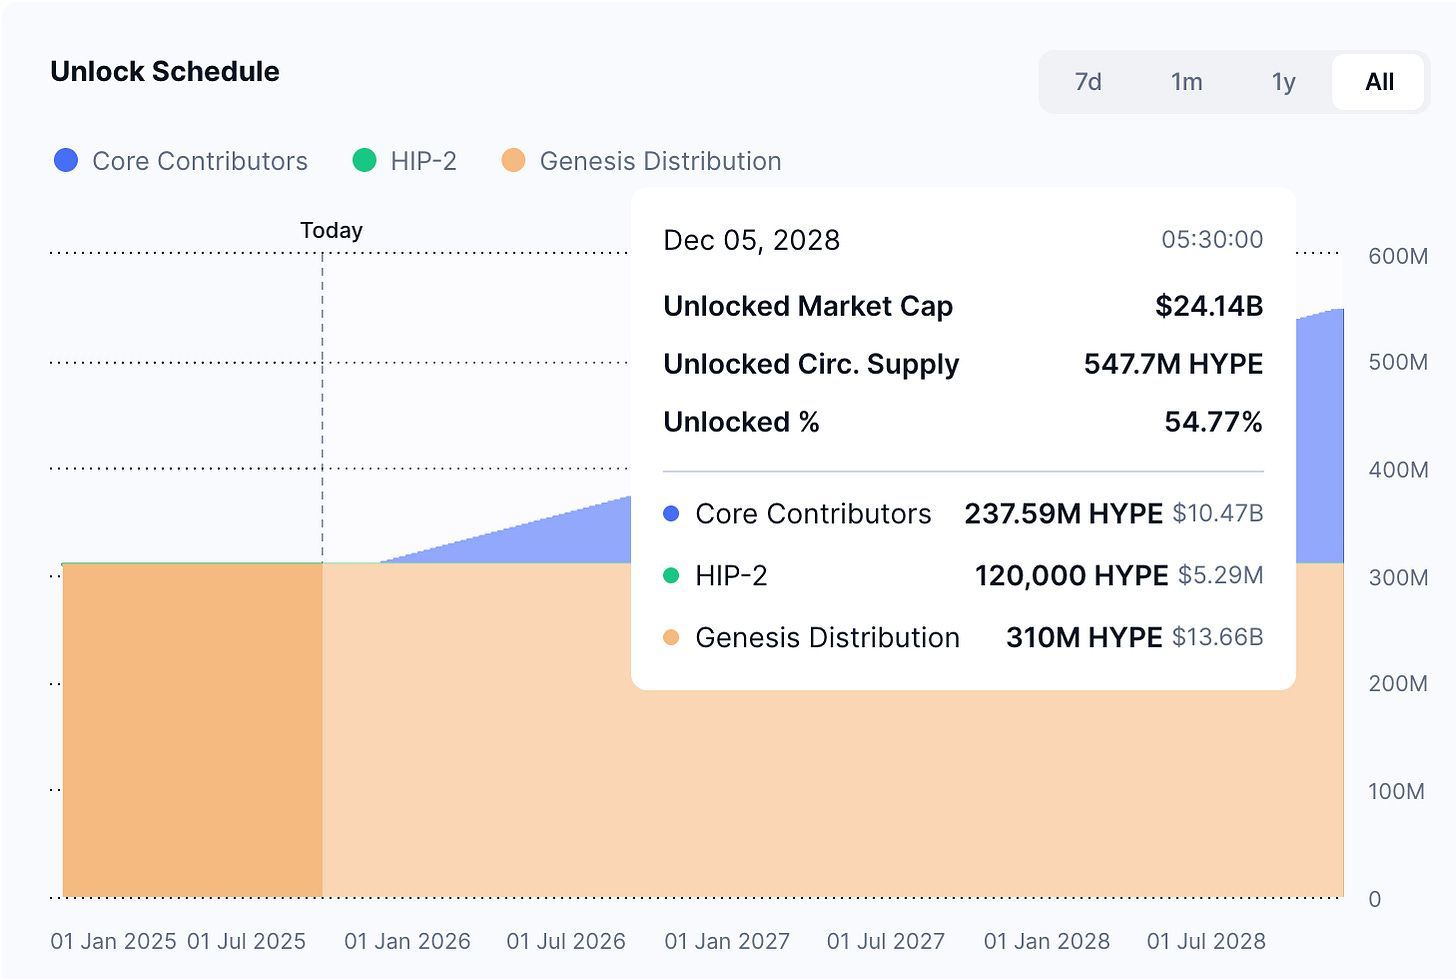Click the Today marker label
Image resolution: width=1456 pixels, height=979 pixels.
[331, 231]
